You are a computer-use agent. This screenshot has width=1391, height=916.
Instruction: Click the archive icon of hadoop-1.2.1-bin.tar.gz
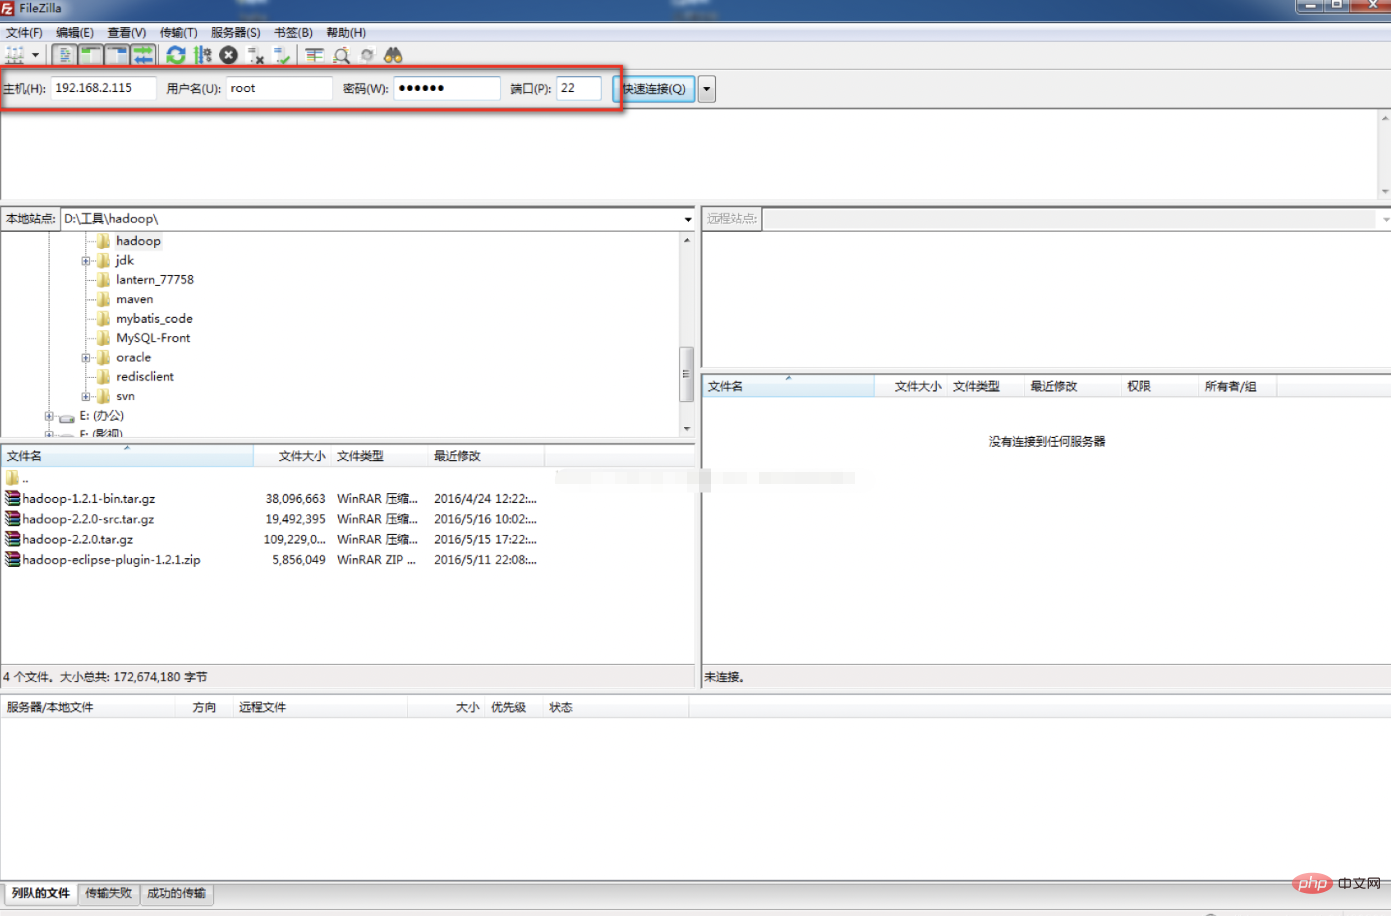[13, 498]
